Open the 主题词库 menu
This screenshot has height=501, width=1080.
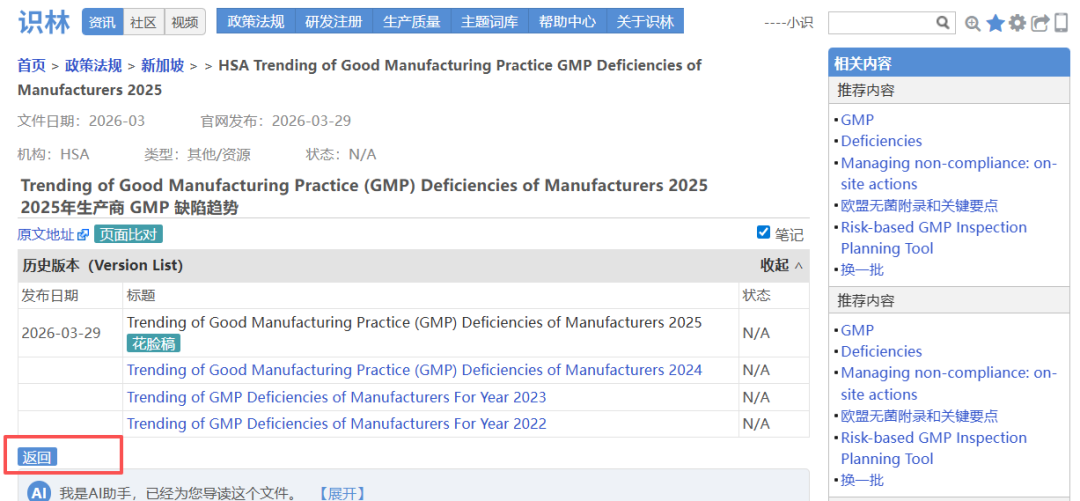pos(490,22)
